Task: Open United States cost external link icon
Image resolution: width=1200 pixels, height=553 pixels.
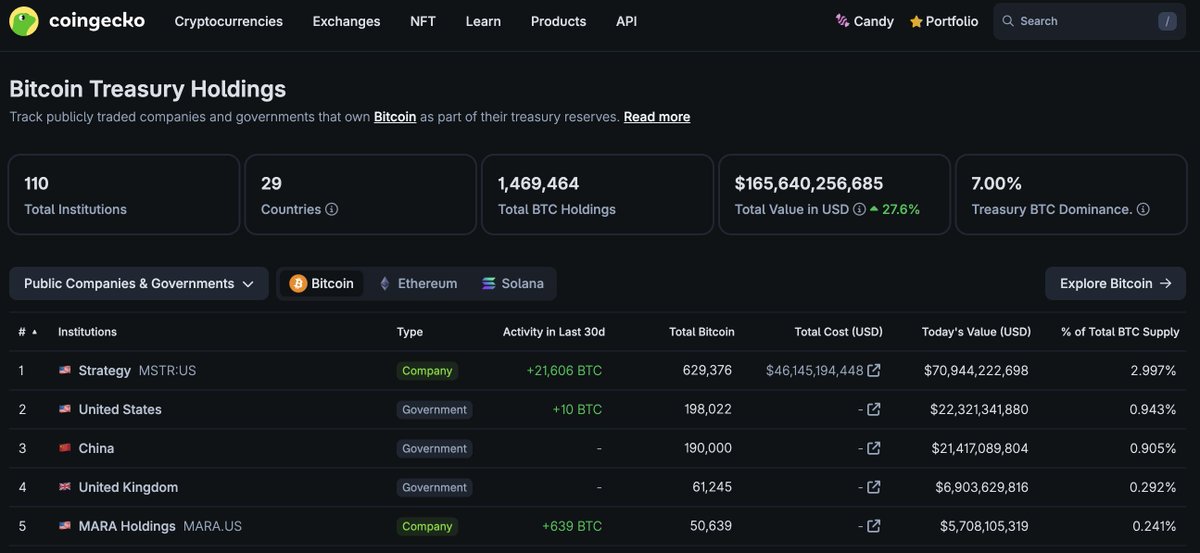Action: pyautogui.click(x=874, y=410)
